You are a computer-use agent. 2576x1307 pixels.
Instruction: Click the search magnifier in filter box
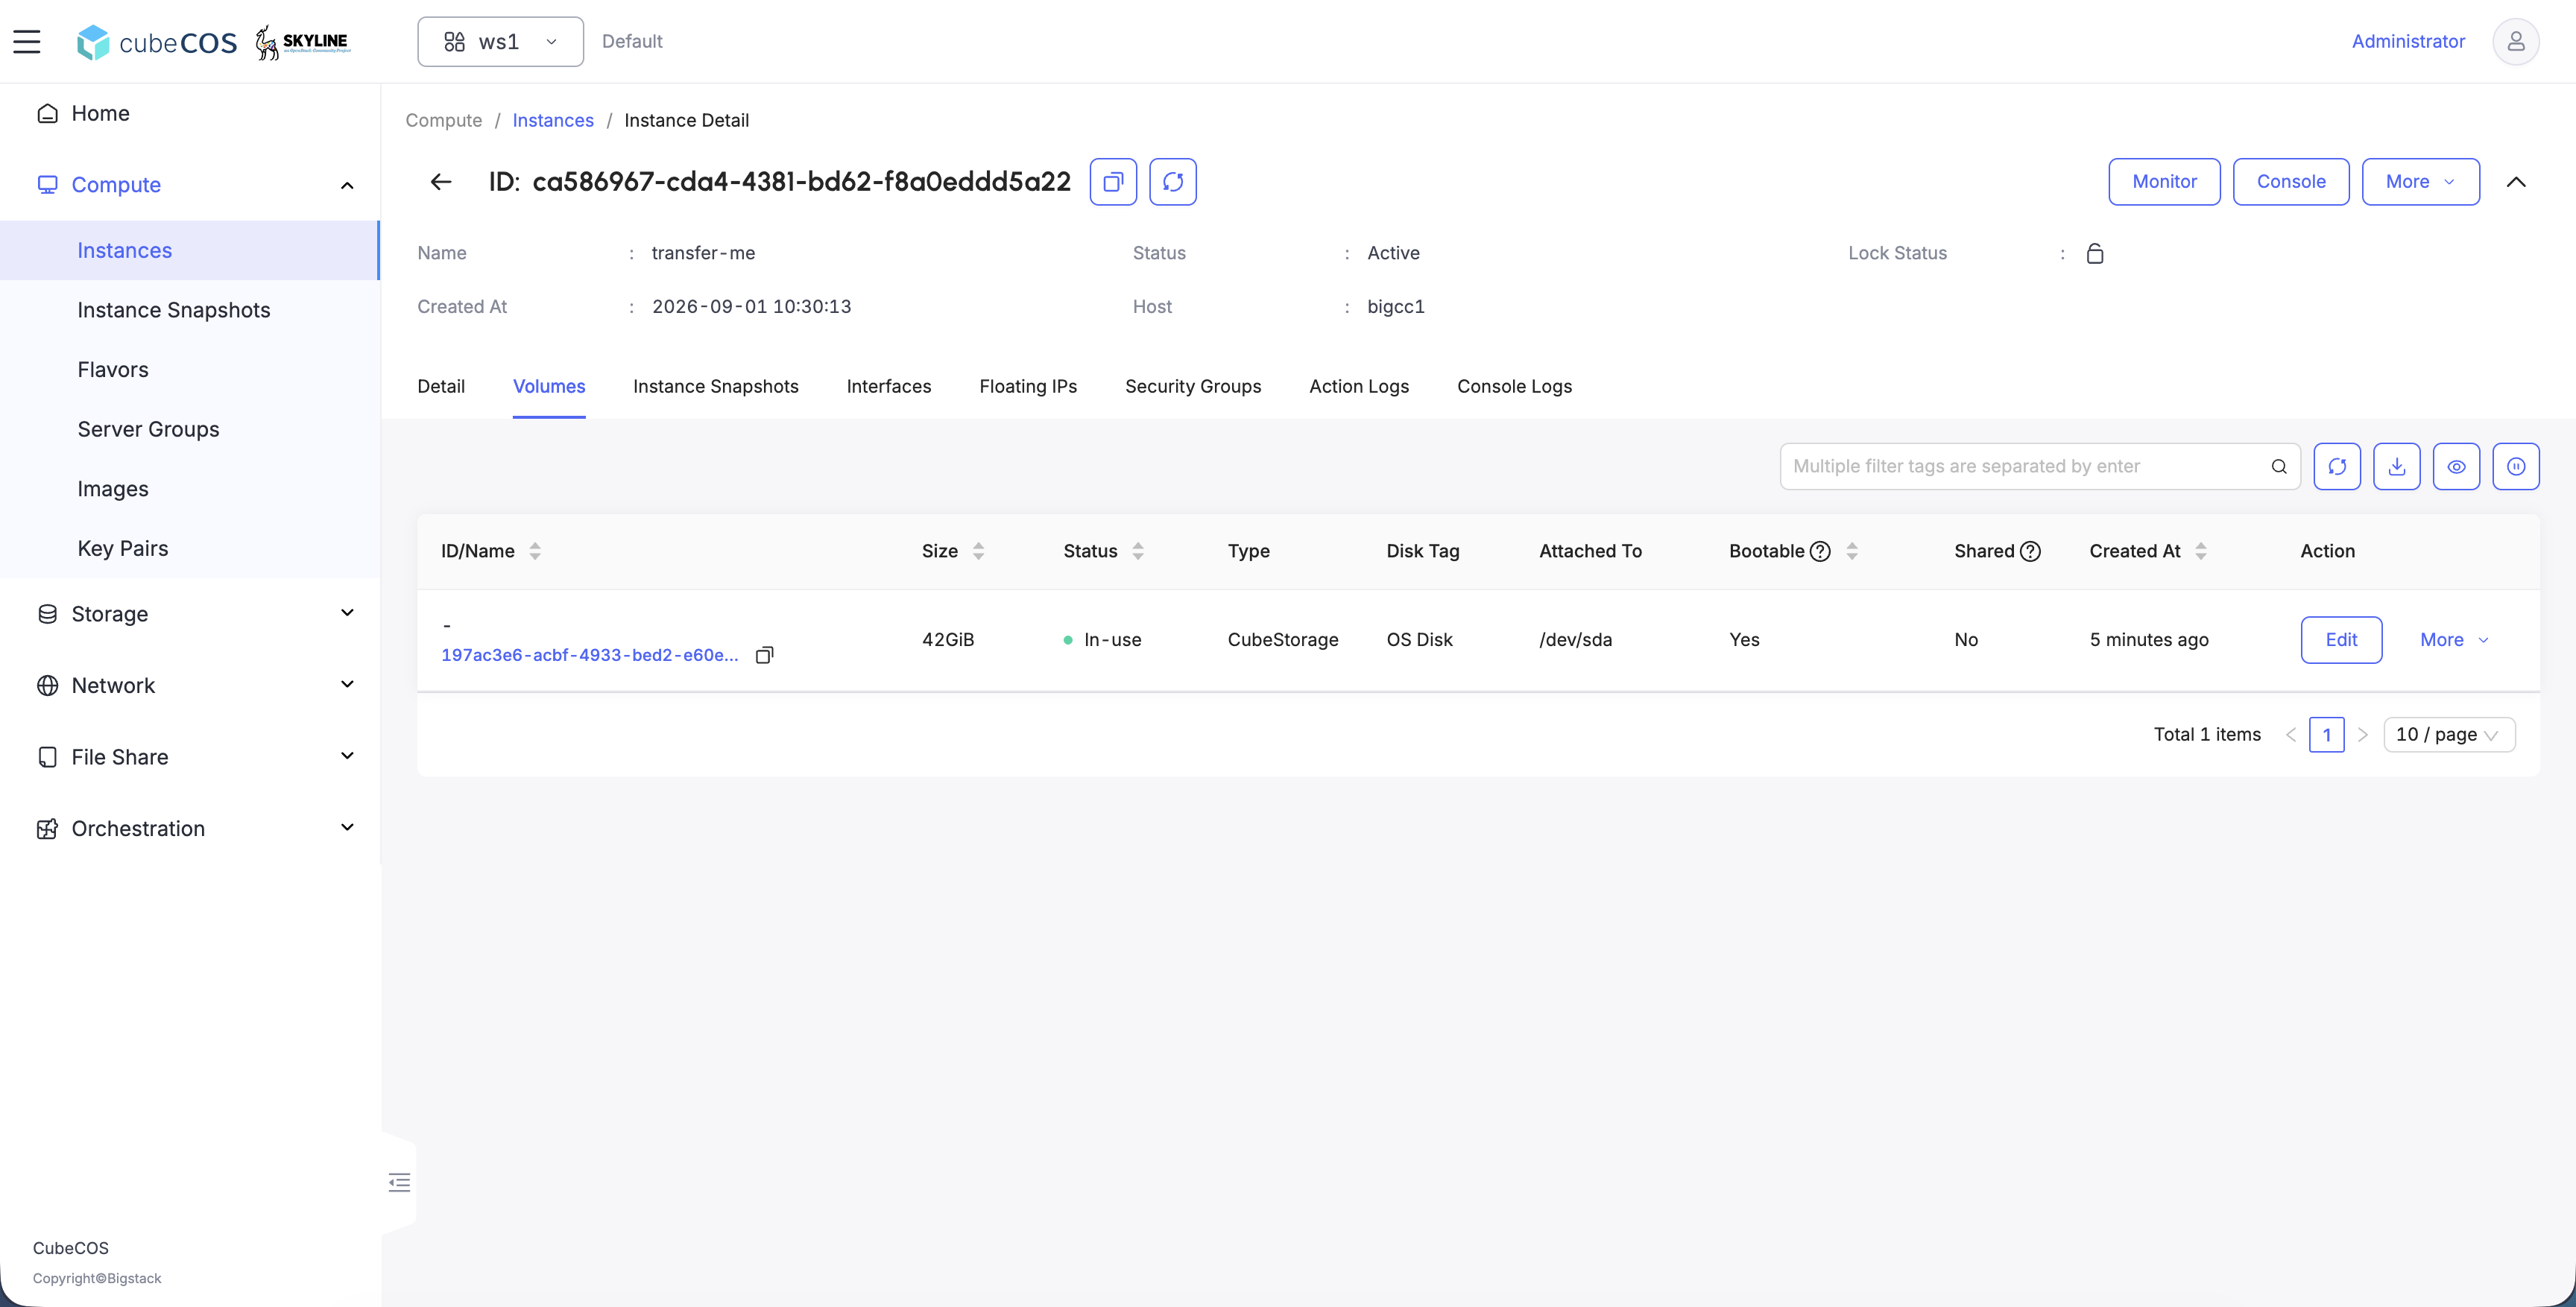tap(2279, 466)
